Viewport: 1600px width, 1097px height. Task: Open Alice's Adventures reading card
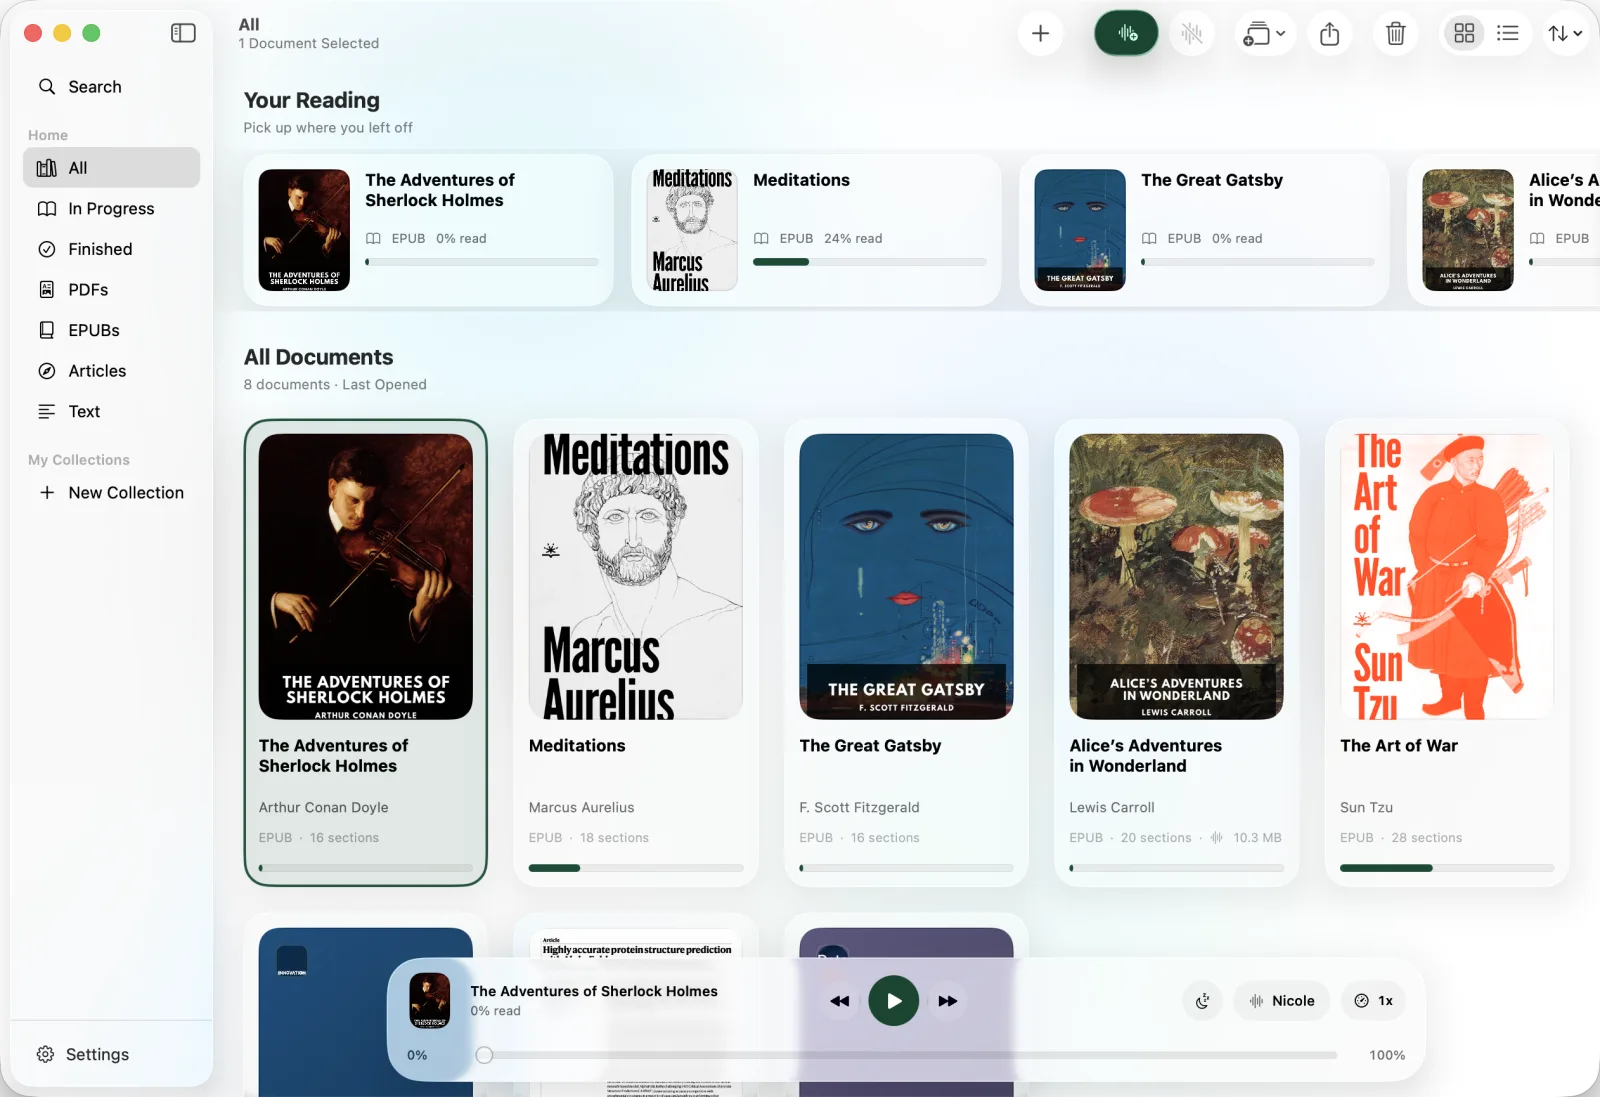click(x=1504, y=230)
